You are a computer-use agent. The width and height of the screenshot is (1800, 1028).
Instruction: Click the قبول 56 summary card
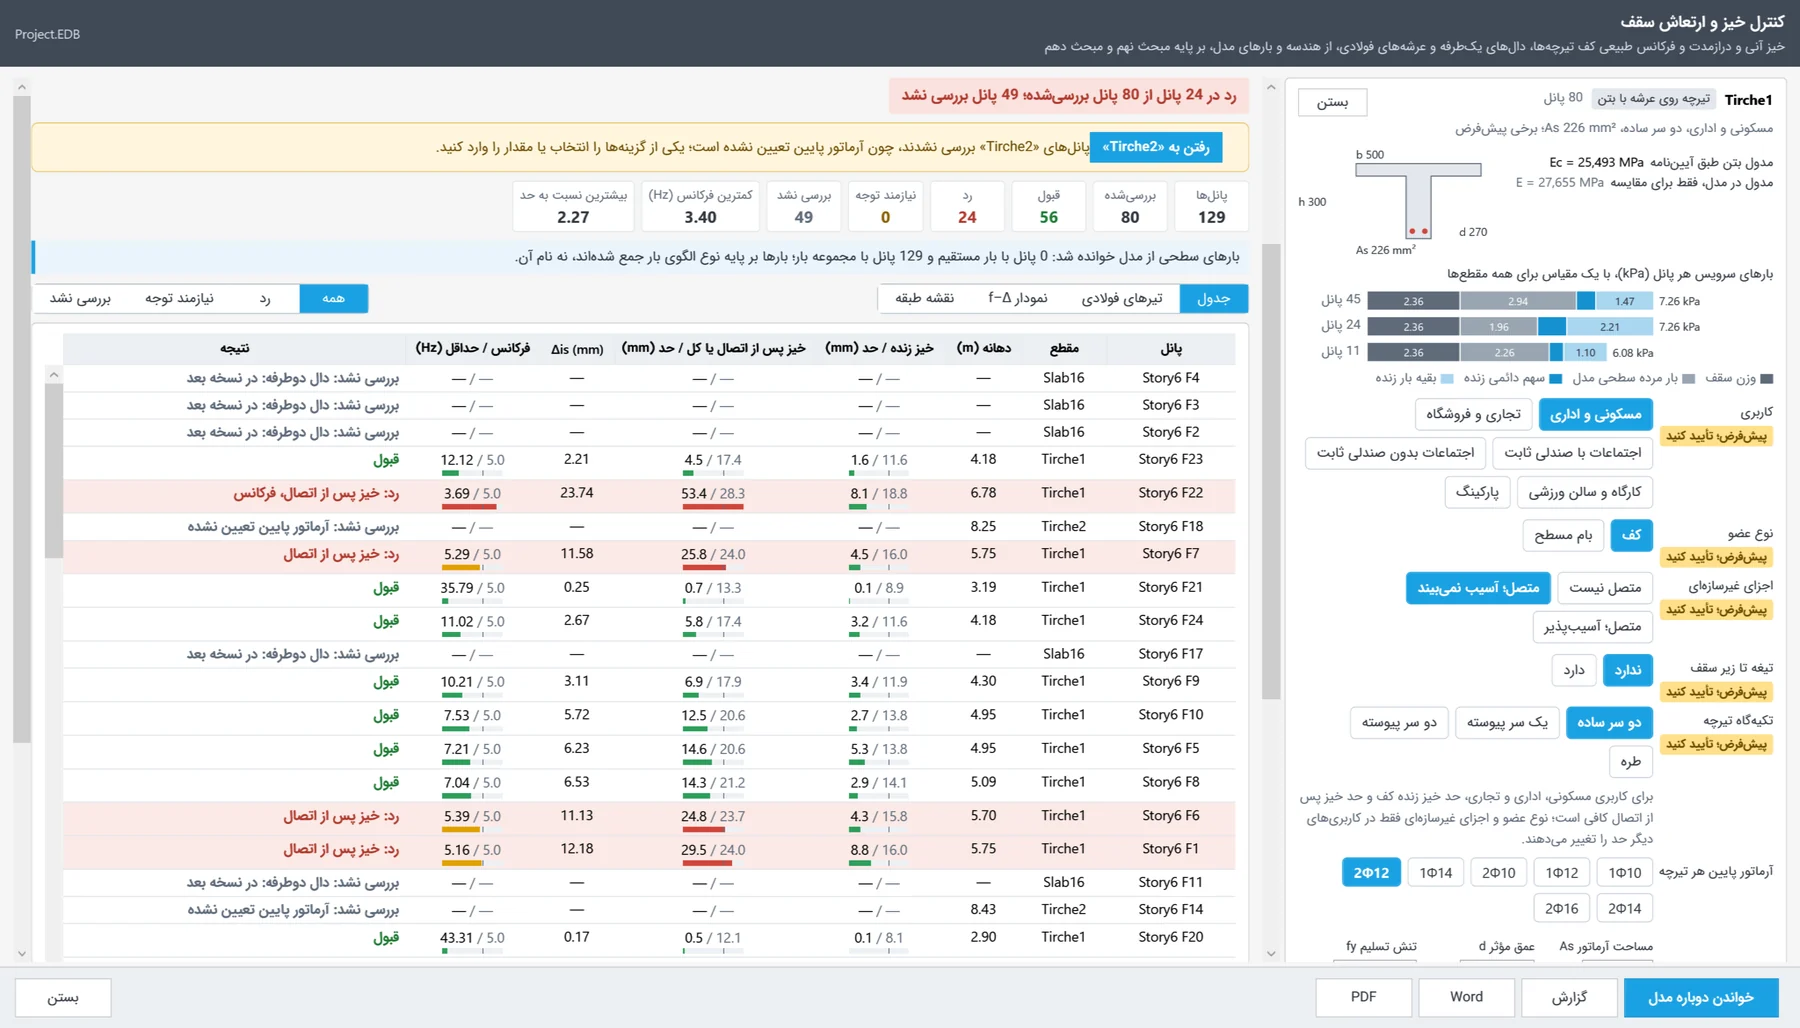pos(1048,206)
